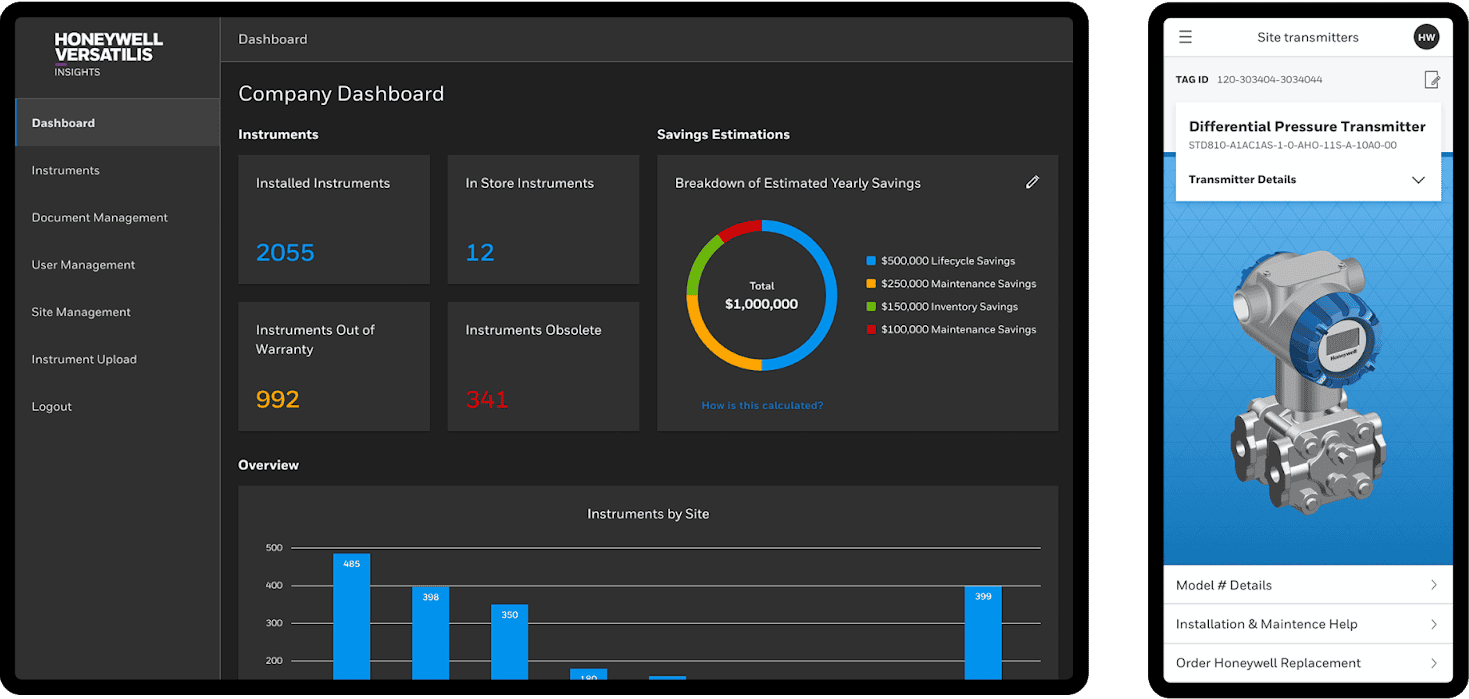Click the Overview section heading
This screenshot has height=699, width=1469.
[268, 465]
